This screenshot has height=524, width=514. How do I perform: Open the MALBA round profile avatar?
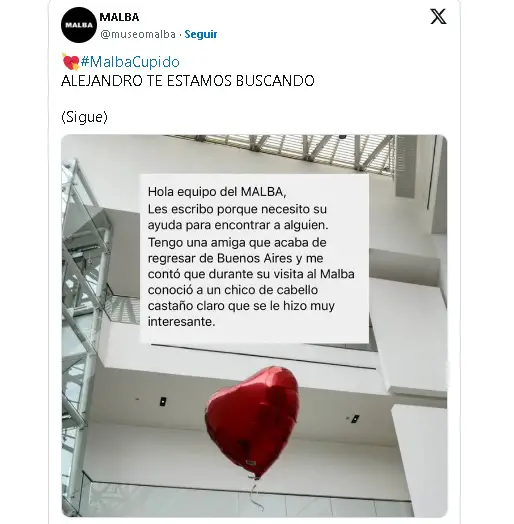79,25
